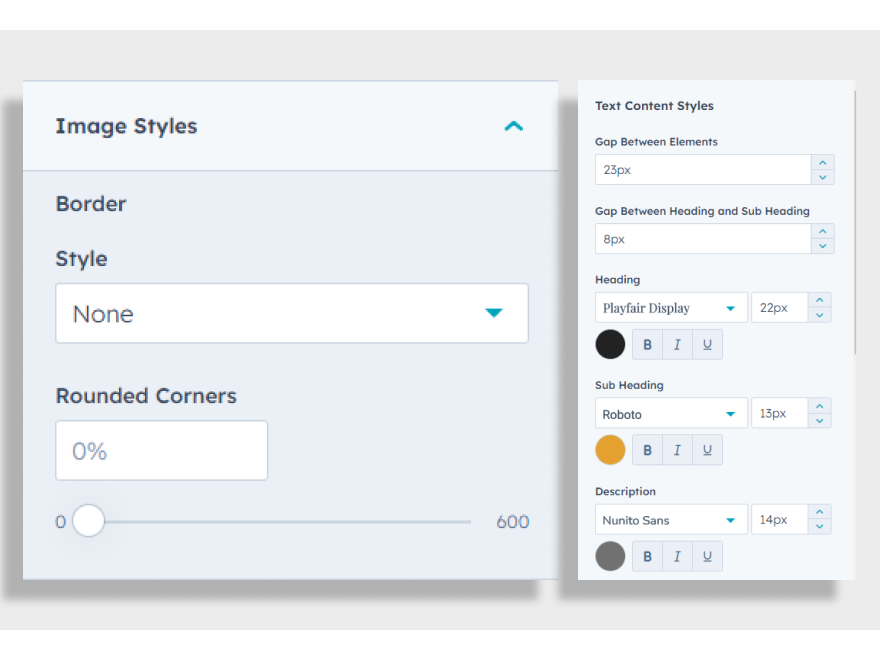Viewport: 880px width, 660px height.
Task: Open the Nunito Sans description font dropdown
Action: coord(671,519)
